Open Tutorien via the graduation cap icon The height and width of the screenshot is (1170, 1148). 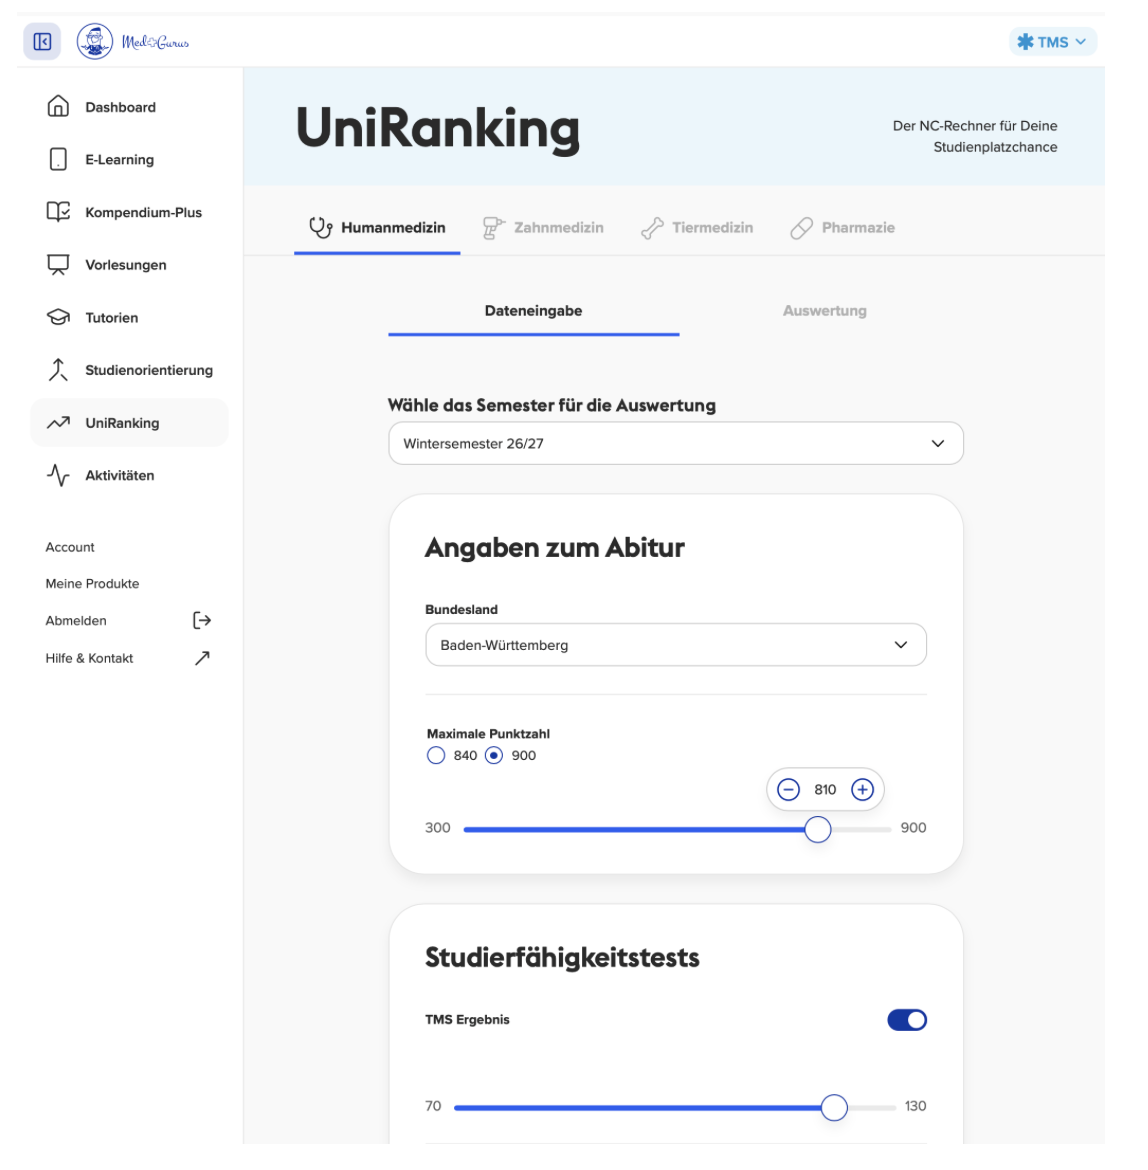[59, 318]
